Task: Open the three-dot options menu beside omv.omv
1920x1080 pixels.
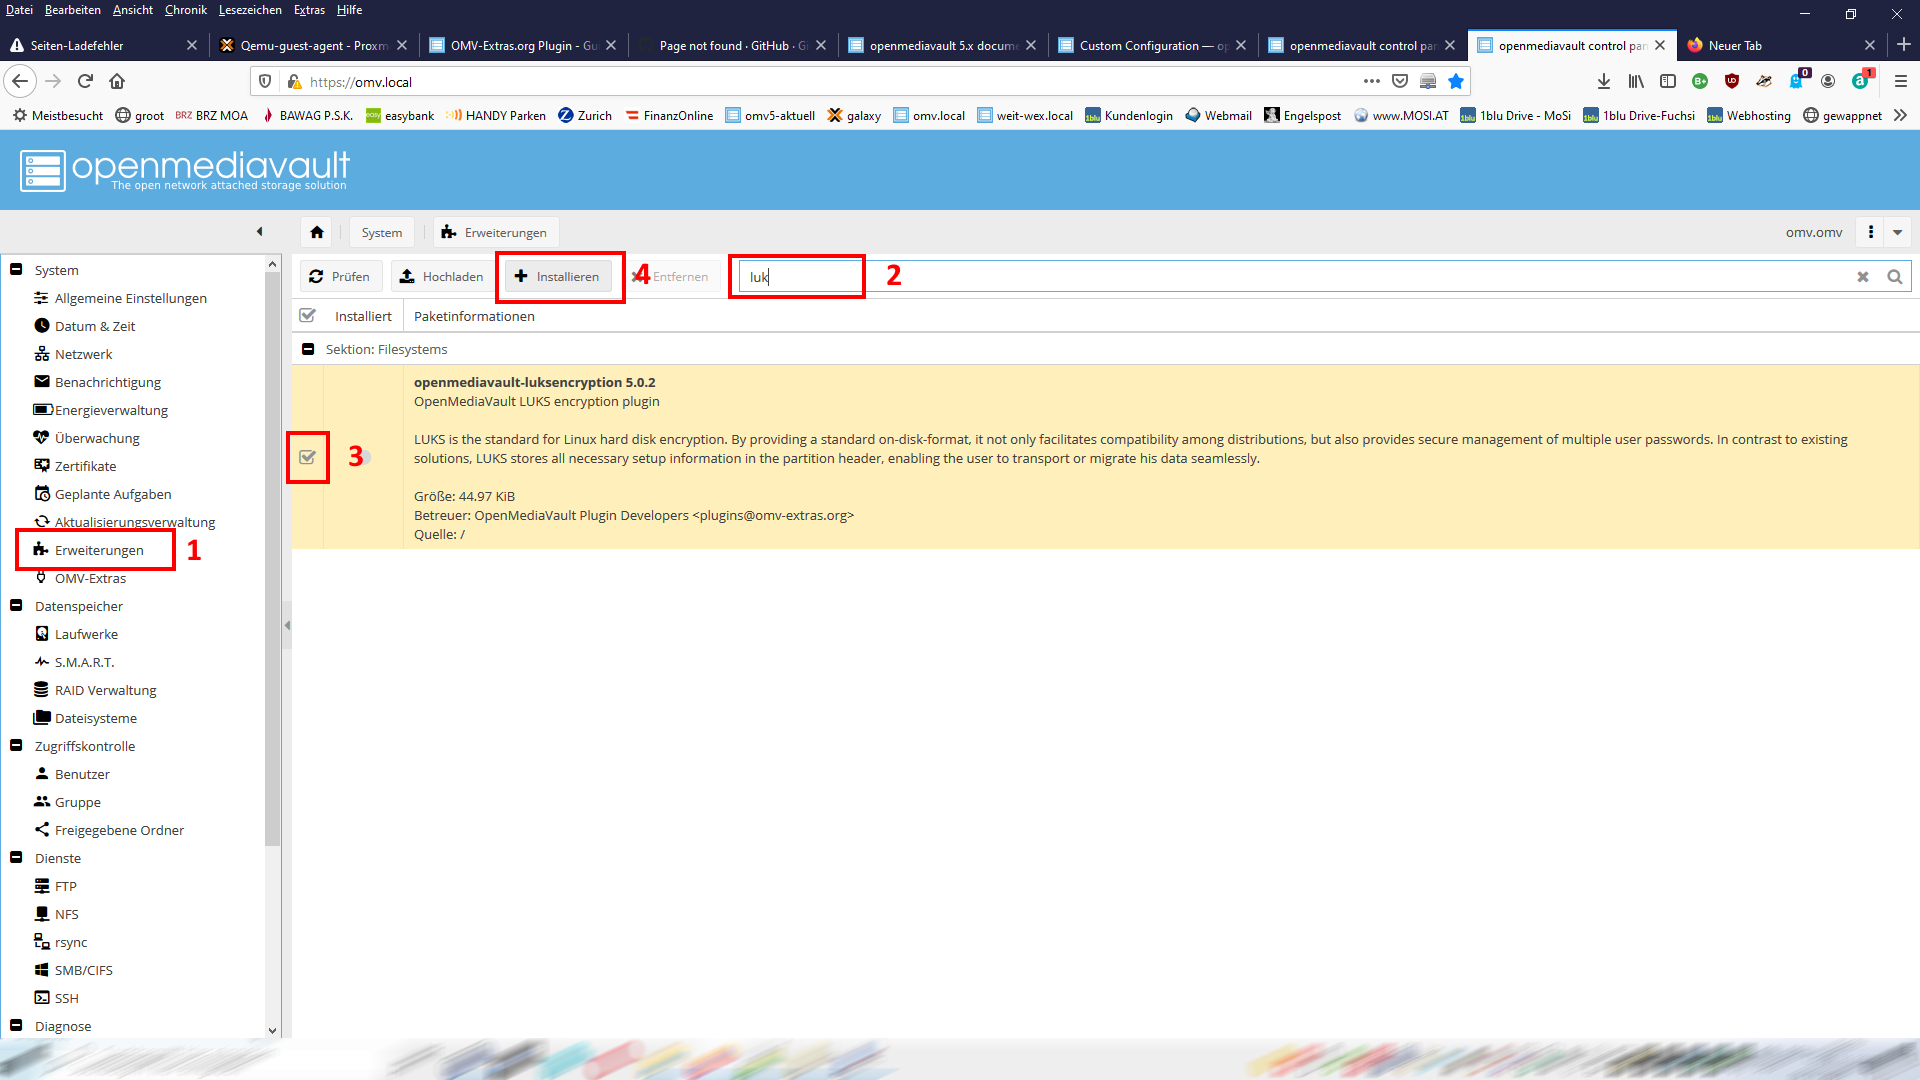Action: pyautogui.click(x=1871, y=232)
